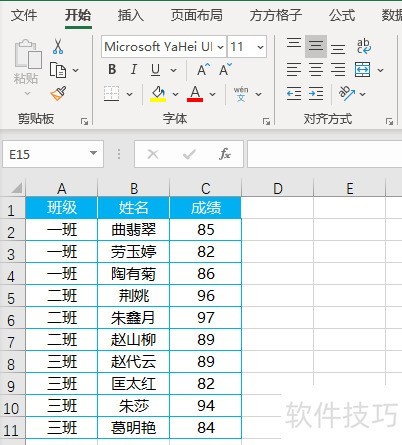402x445 pixels.
Task: Click the wén phonetic guide icon
Action: pyautogui.click(x=241, y=94)
